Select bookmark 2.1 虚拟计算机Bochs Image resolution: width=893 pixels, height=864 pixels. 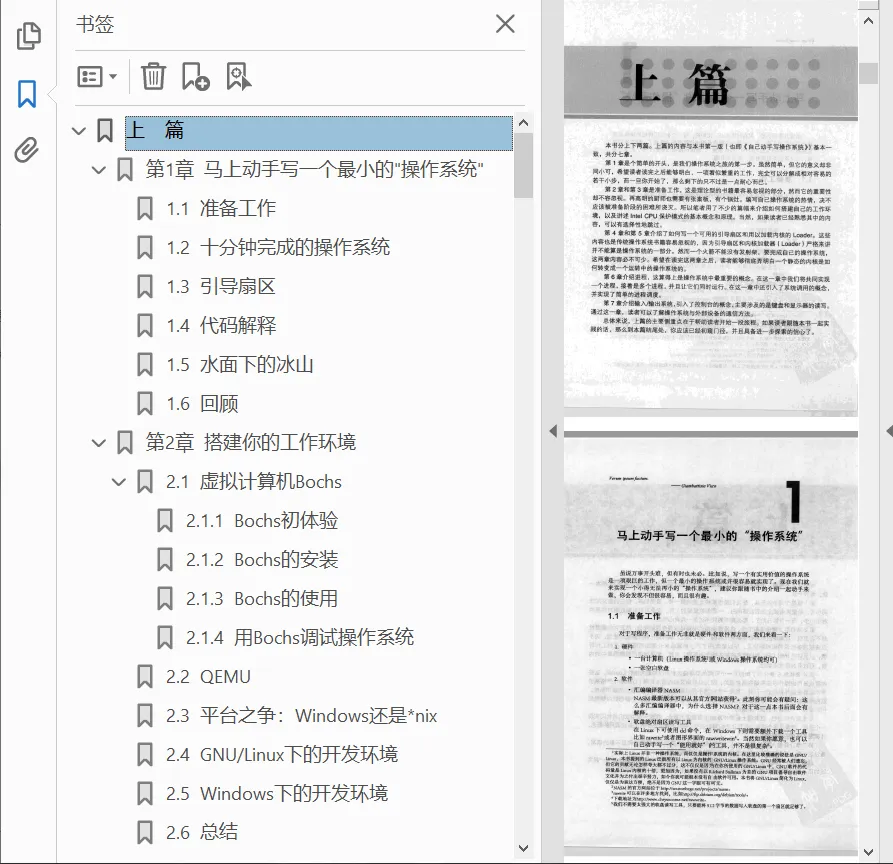254,482
